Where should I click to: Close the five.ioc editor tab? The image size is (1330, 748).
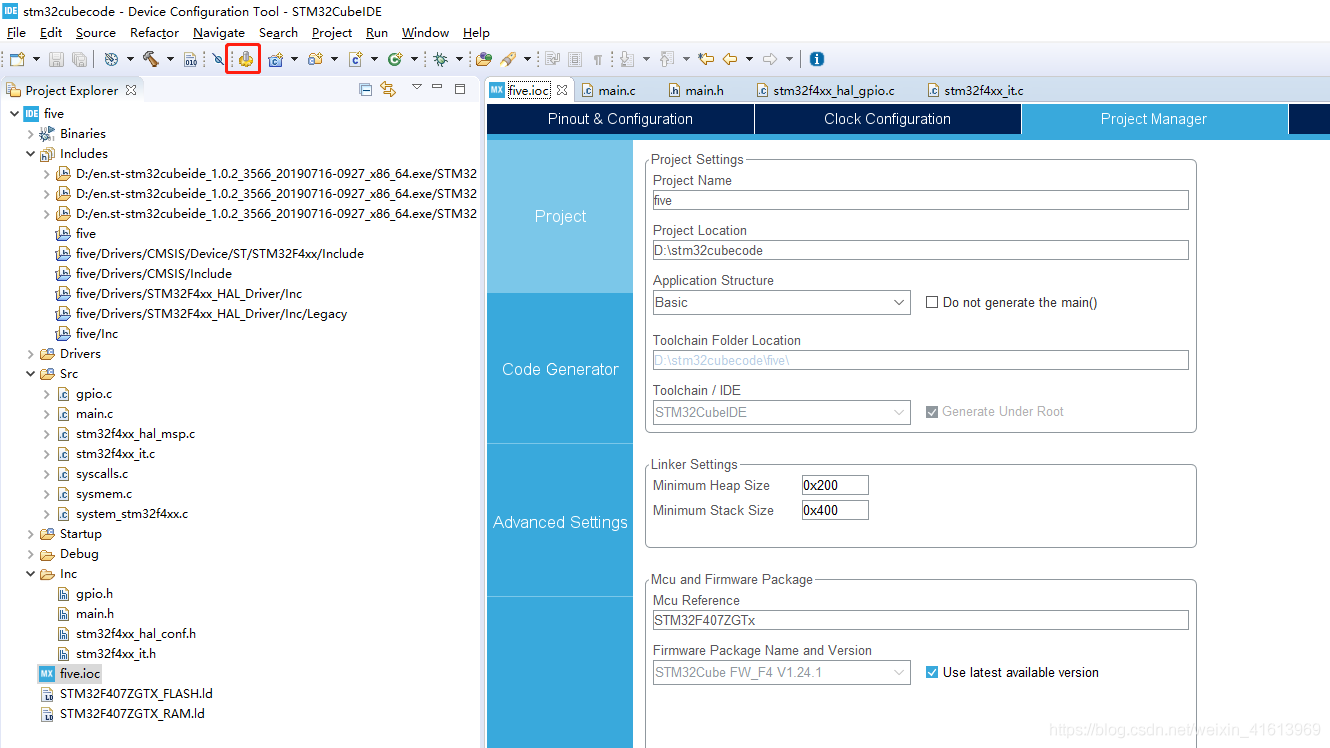(562, 90)
